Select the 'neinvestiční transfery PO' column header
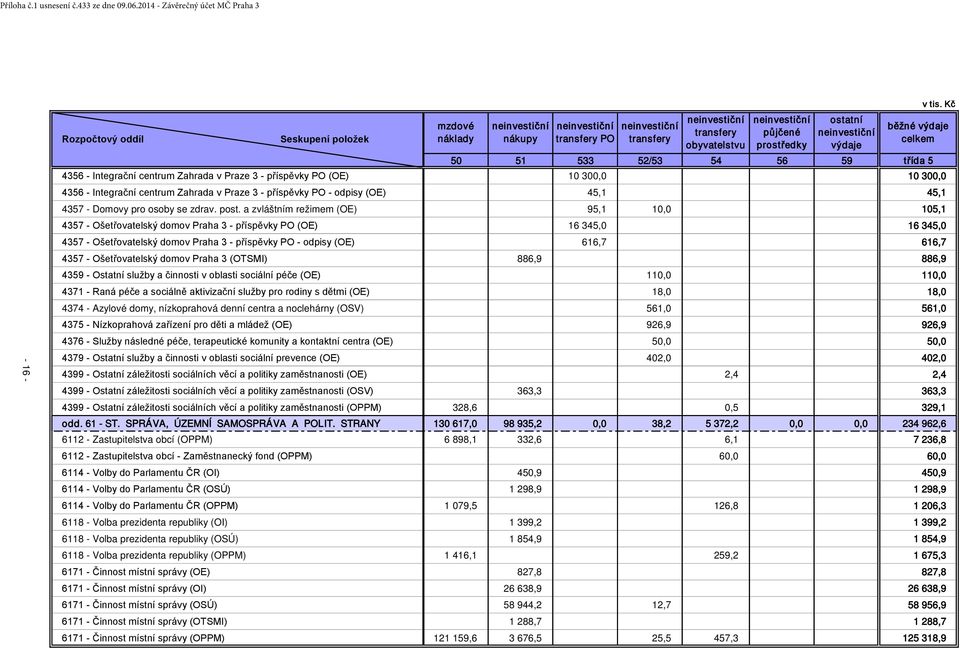 coord(585,133)
